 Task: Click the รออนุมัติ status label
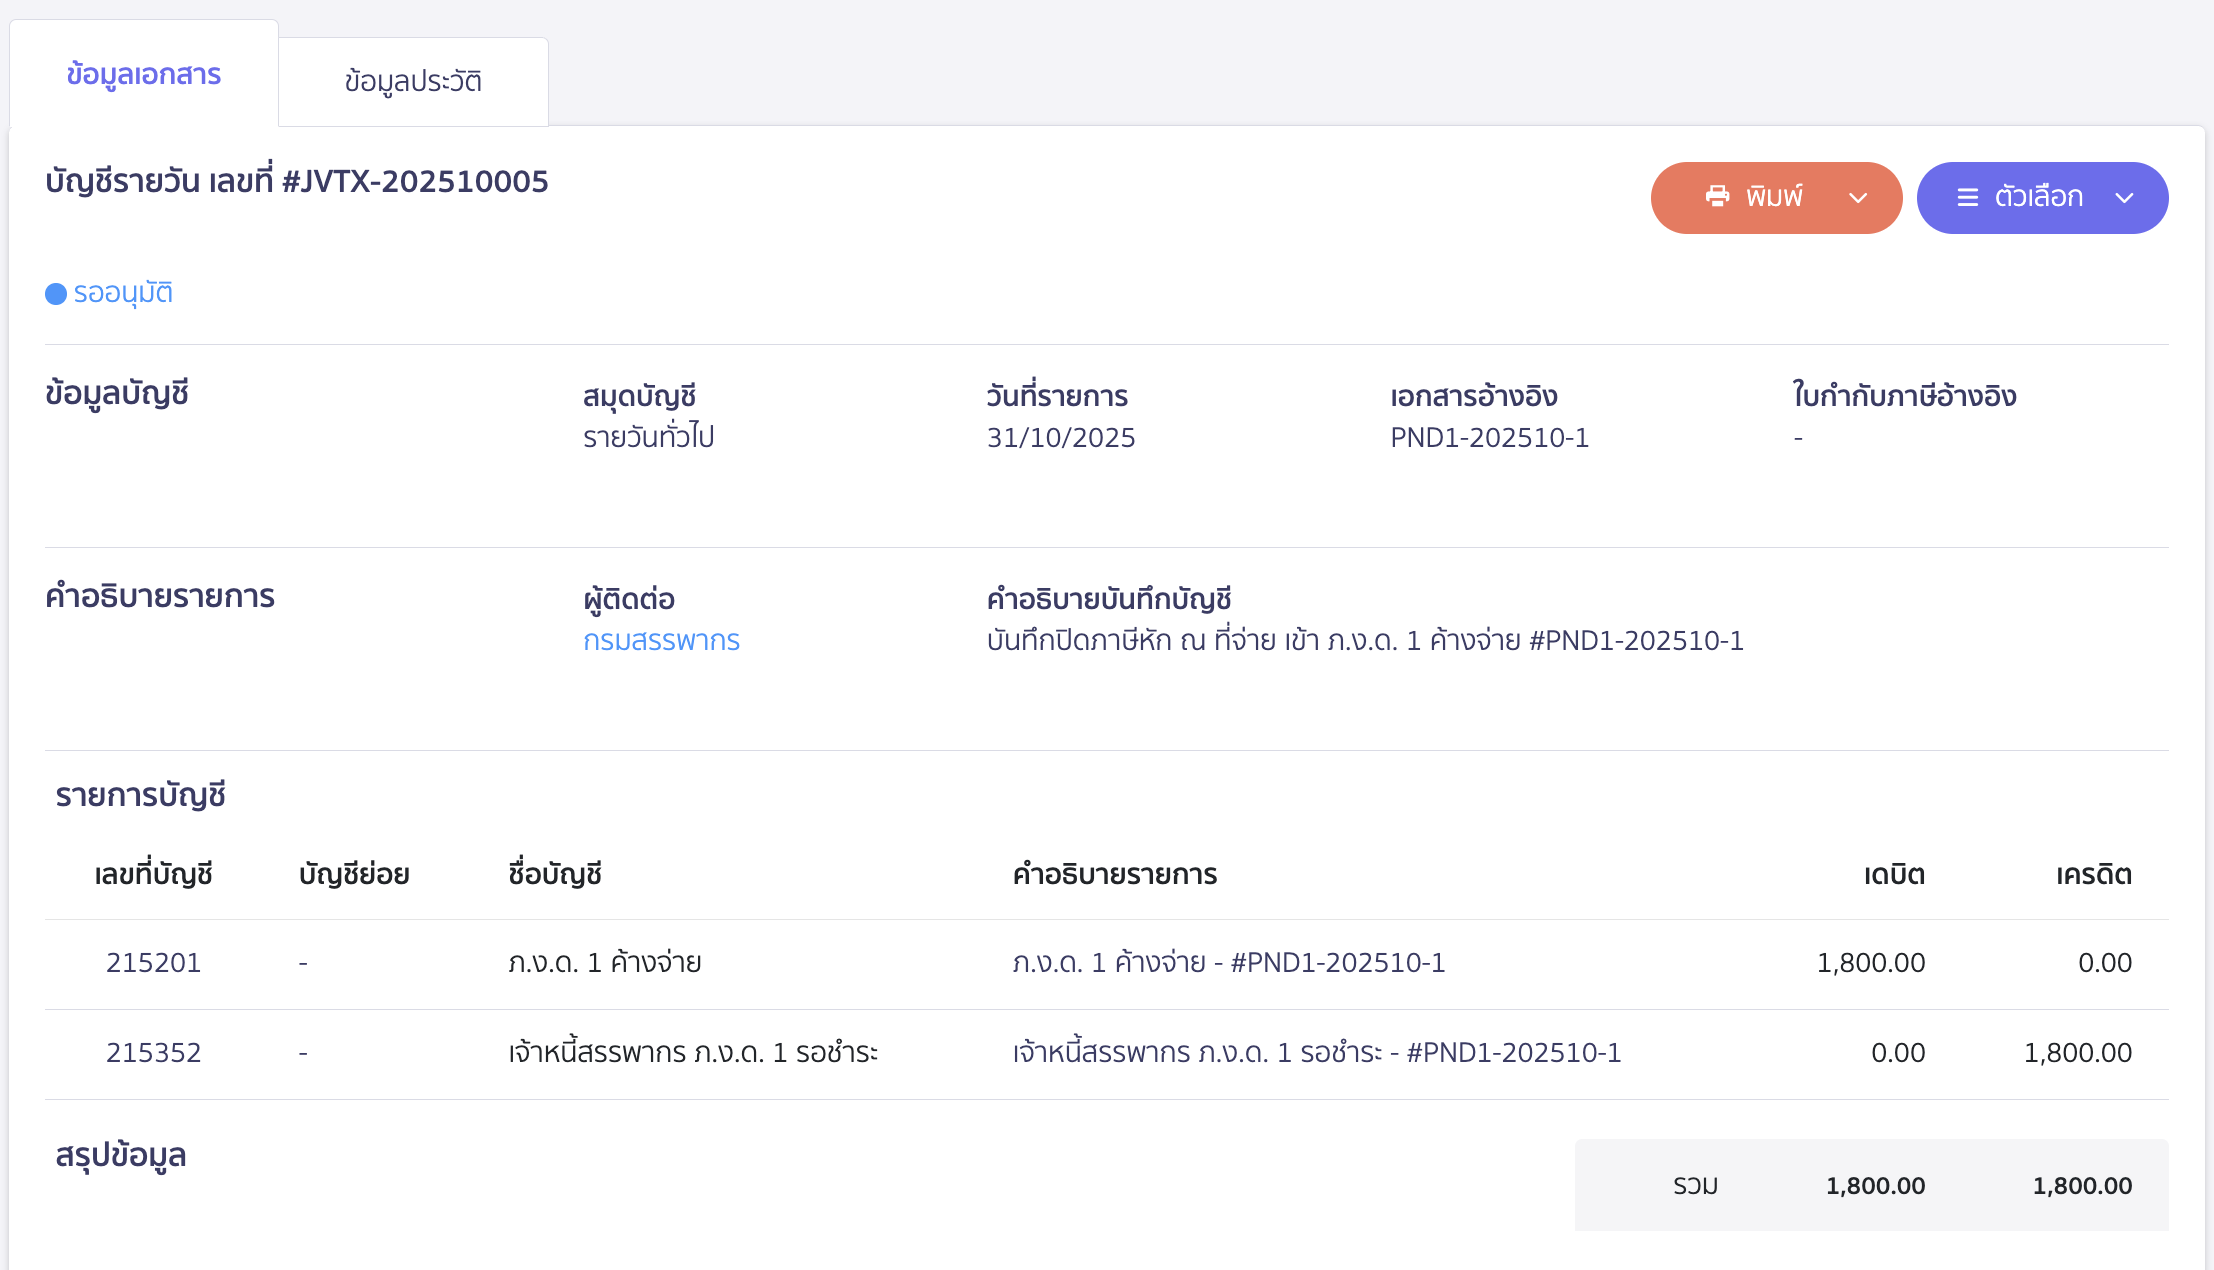(x=121, y=292)
